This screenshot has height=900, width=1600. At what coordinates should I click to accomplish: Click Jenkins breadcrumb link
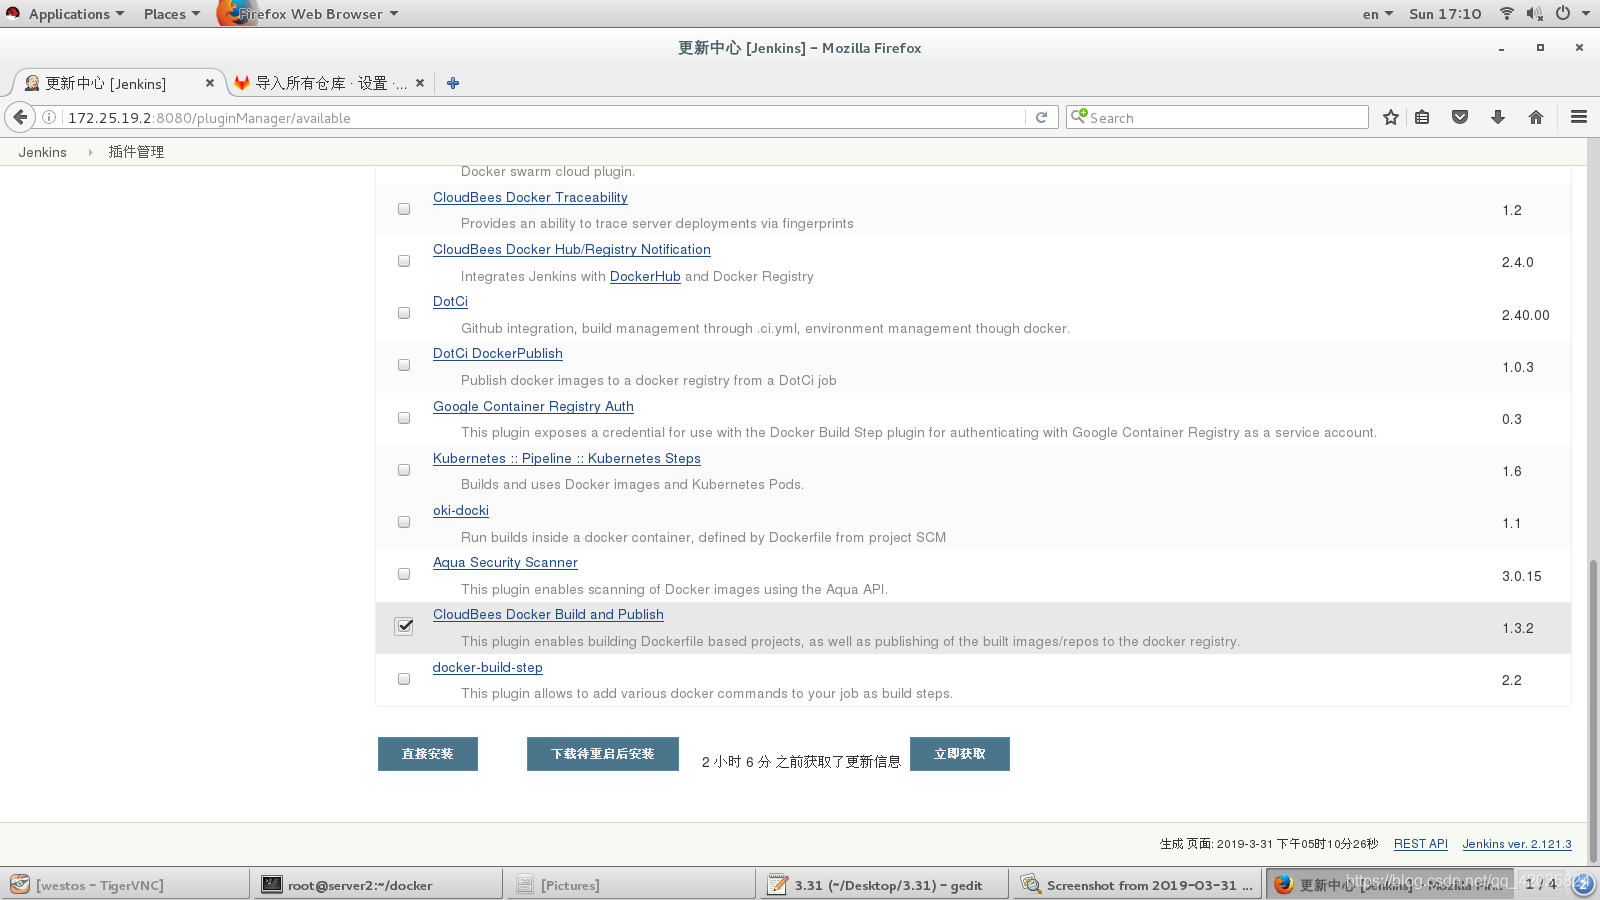(x=42, y=152)
